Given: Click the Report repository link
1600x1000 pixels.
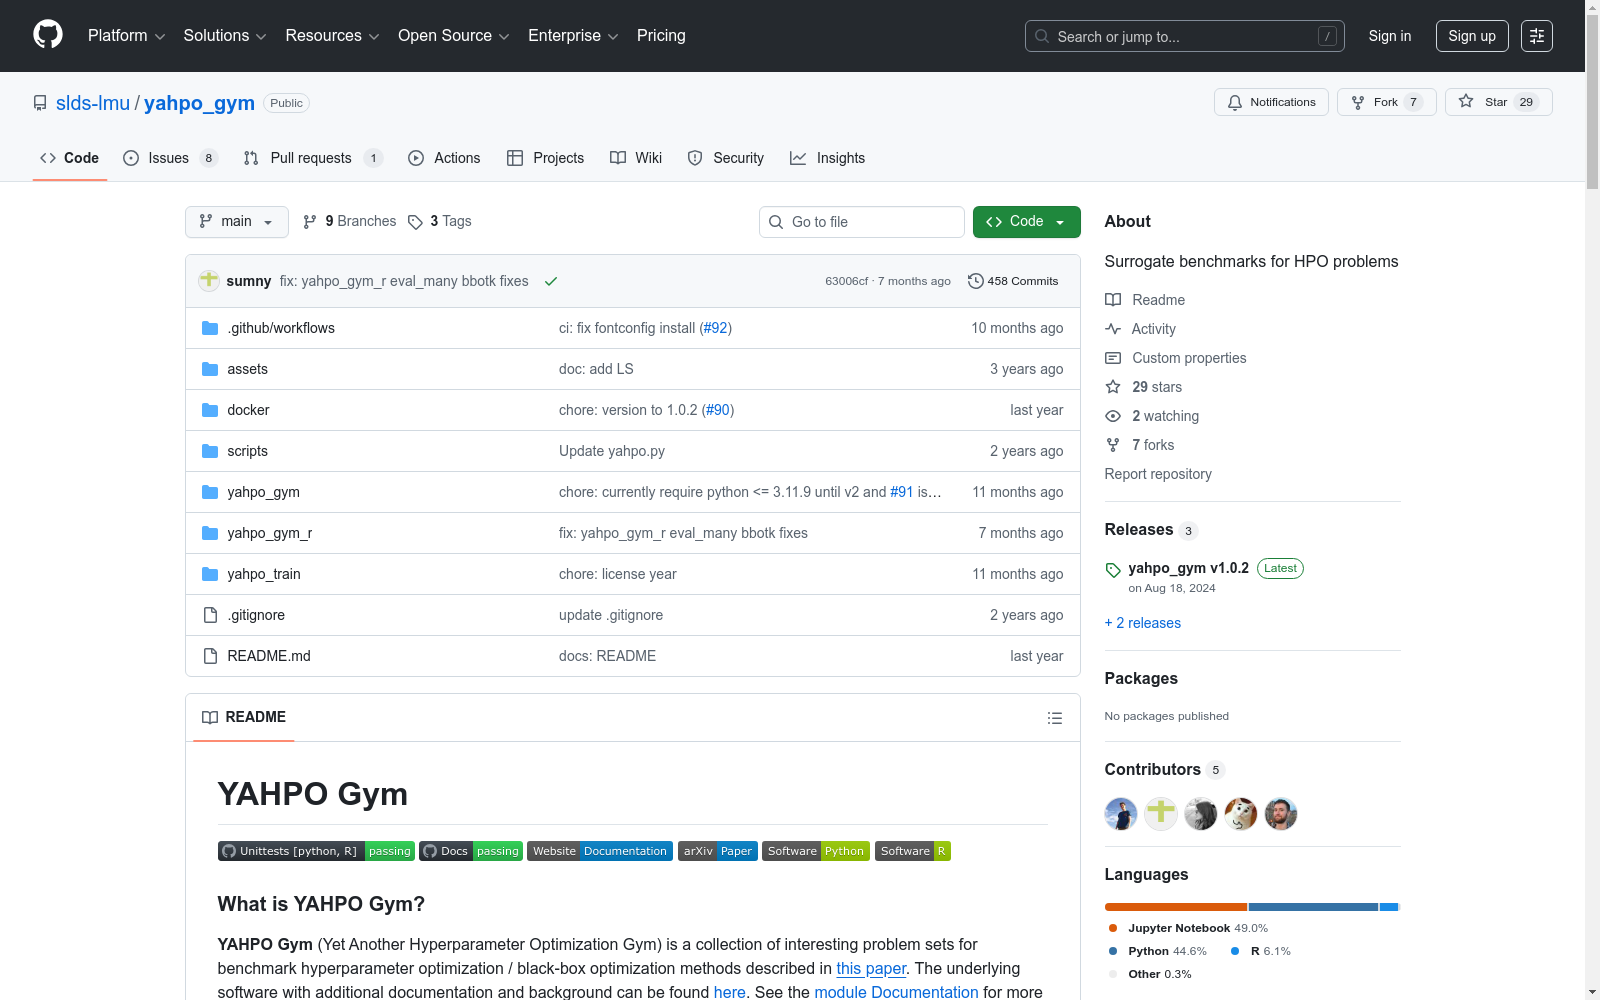Looking at the screenshot, I should coord(1158,474).
